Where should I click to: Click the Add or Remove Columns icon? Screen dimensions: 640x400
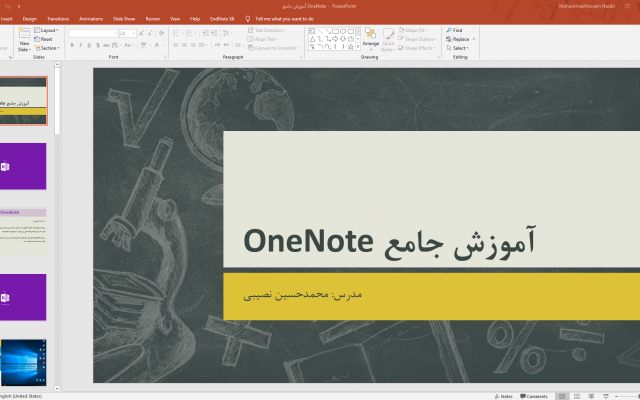239,45
